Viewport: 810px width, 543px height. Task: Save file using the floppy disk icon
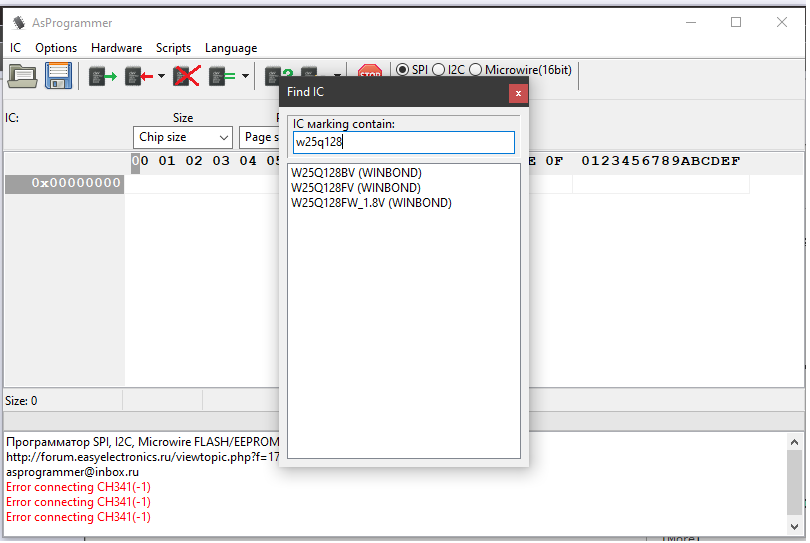[58, 76]
